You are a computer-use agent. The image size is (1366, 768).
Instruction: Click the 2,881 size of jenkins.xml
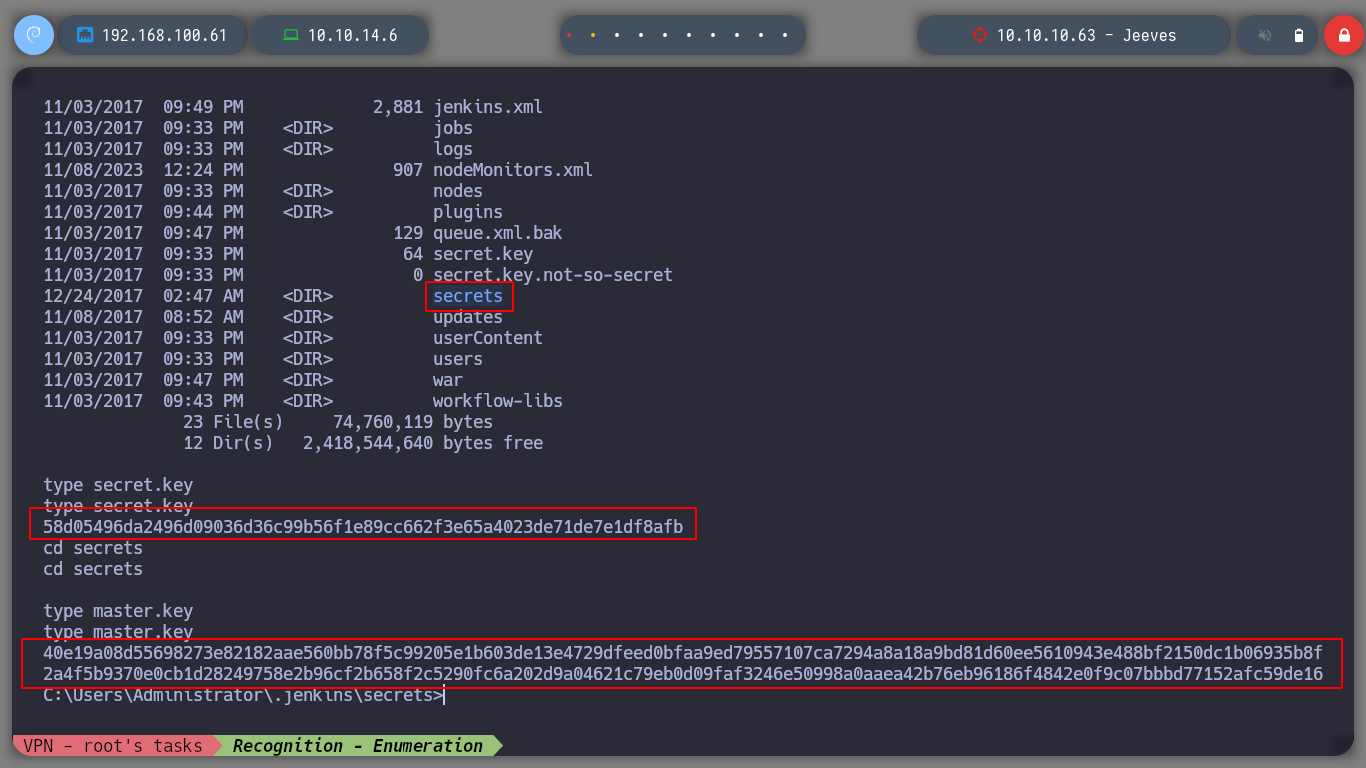coord(398,107)
